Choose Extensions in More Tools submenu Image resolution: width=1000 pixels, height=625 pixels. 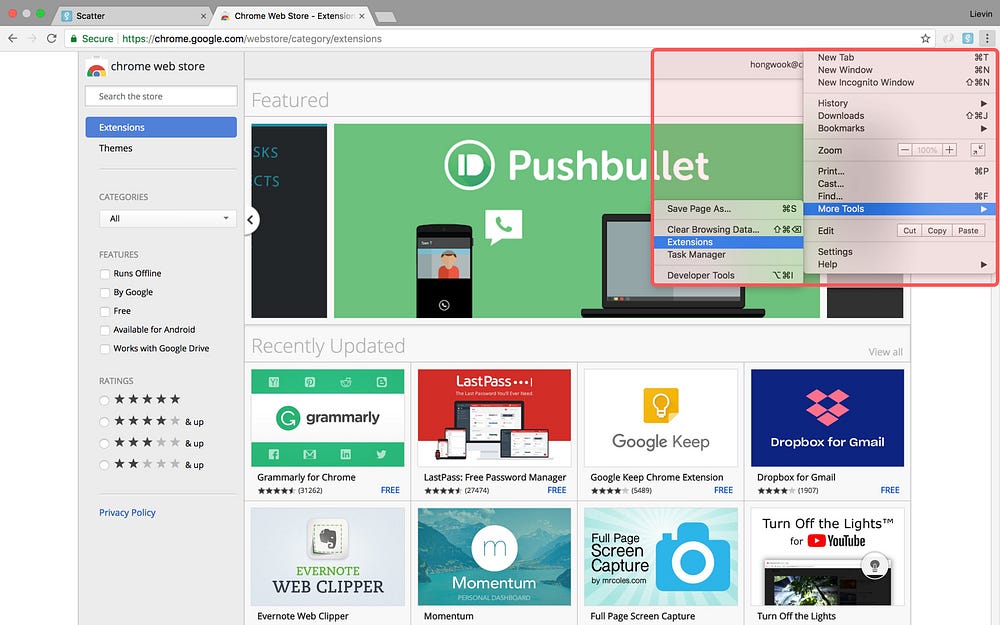[x=728, y=242]
